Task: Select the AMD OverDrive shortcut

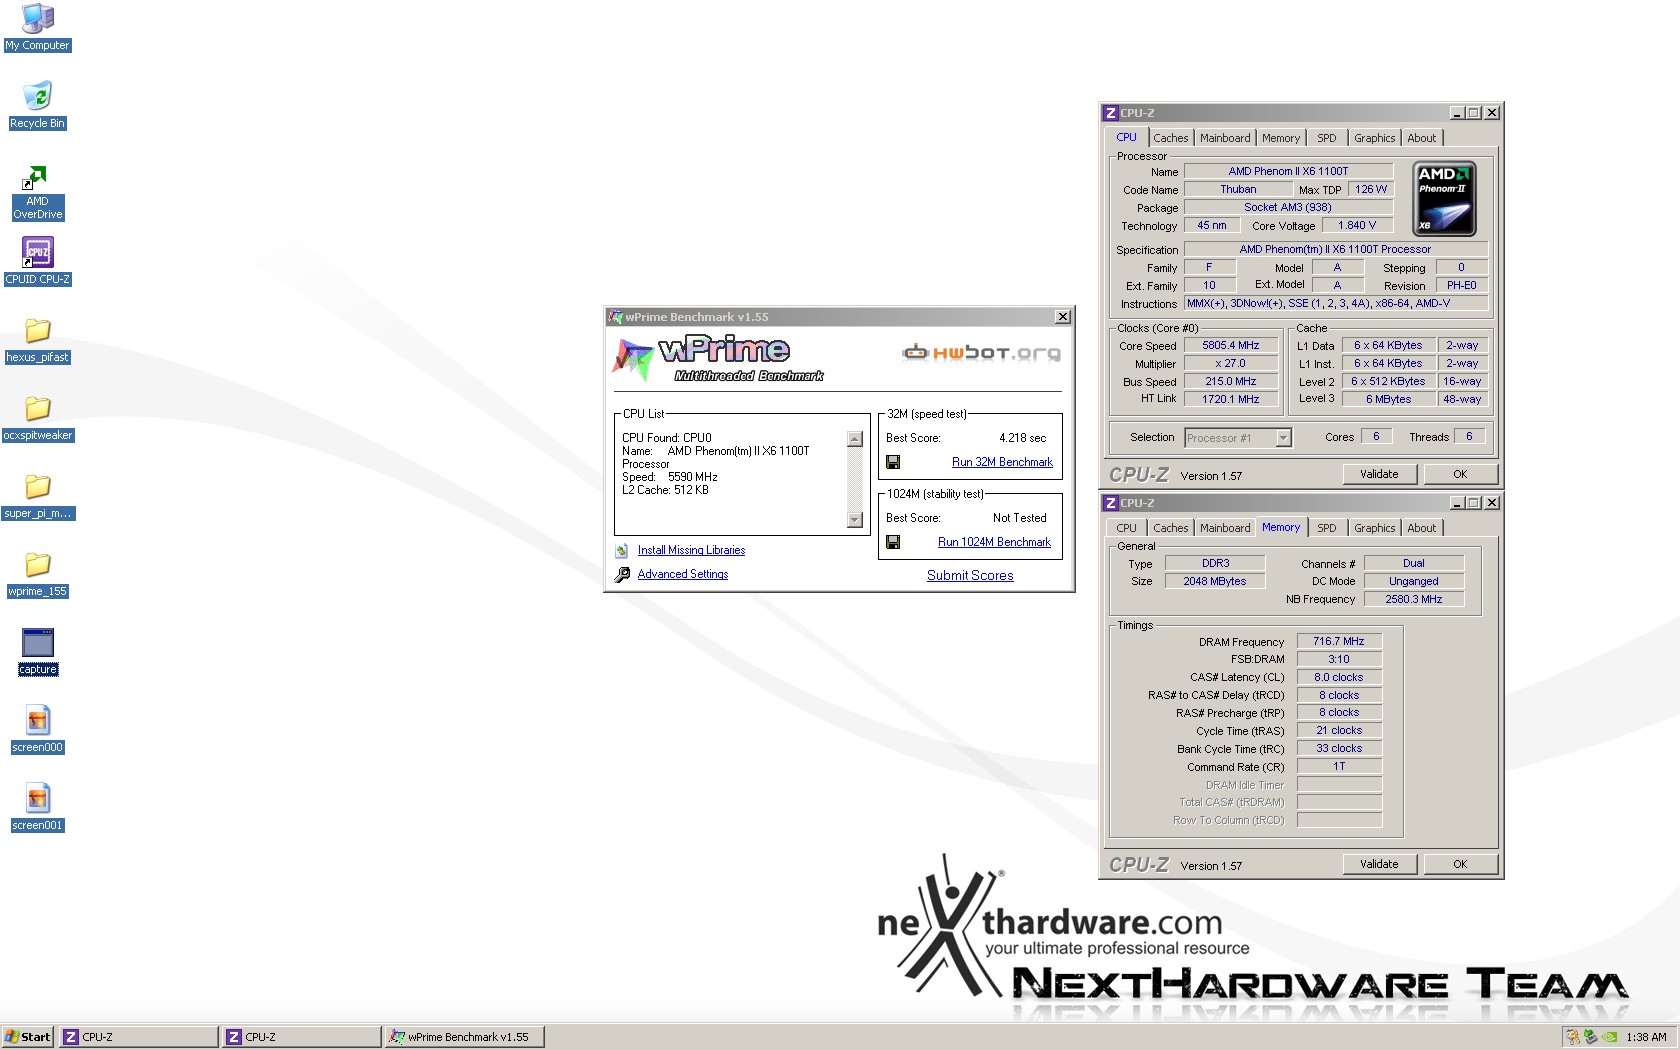Action: (37, 193)
